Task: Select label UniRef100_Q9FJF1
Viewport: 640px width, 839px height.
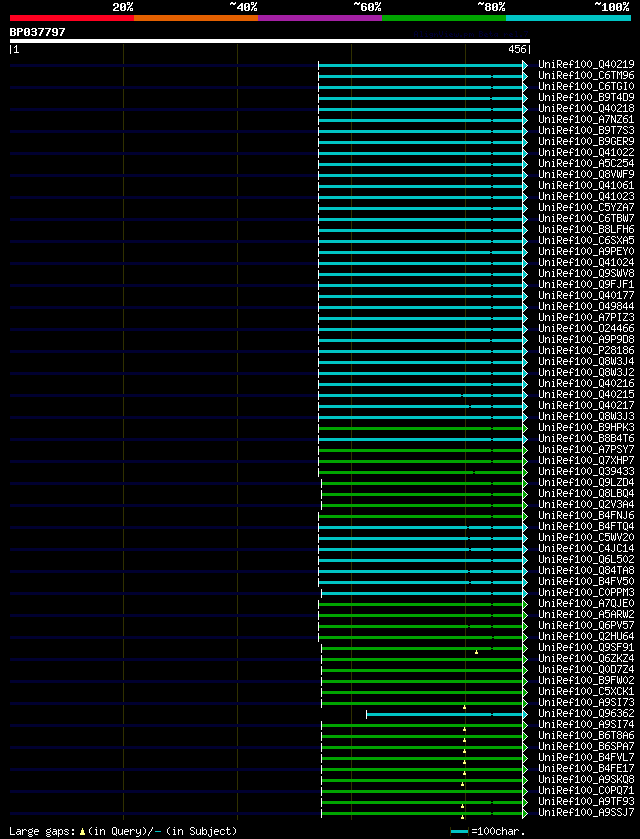Action: pyautogui.click(x=586, y=285)
